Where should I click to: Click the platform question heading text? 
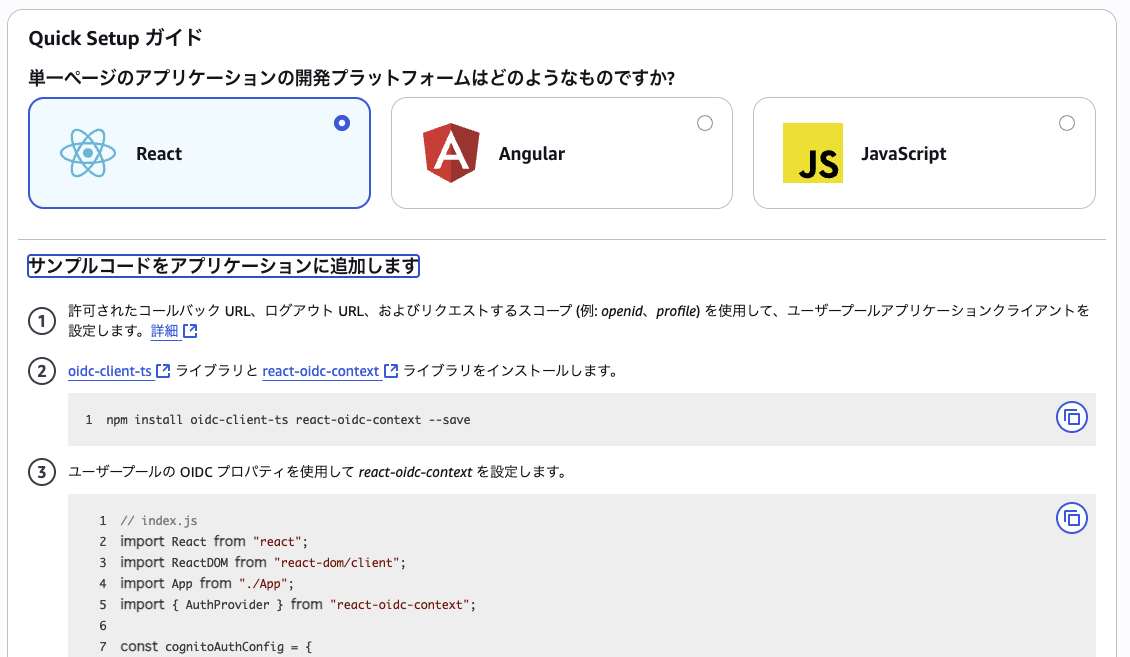coord(352,77)
